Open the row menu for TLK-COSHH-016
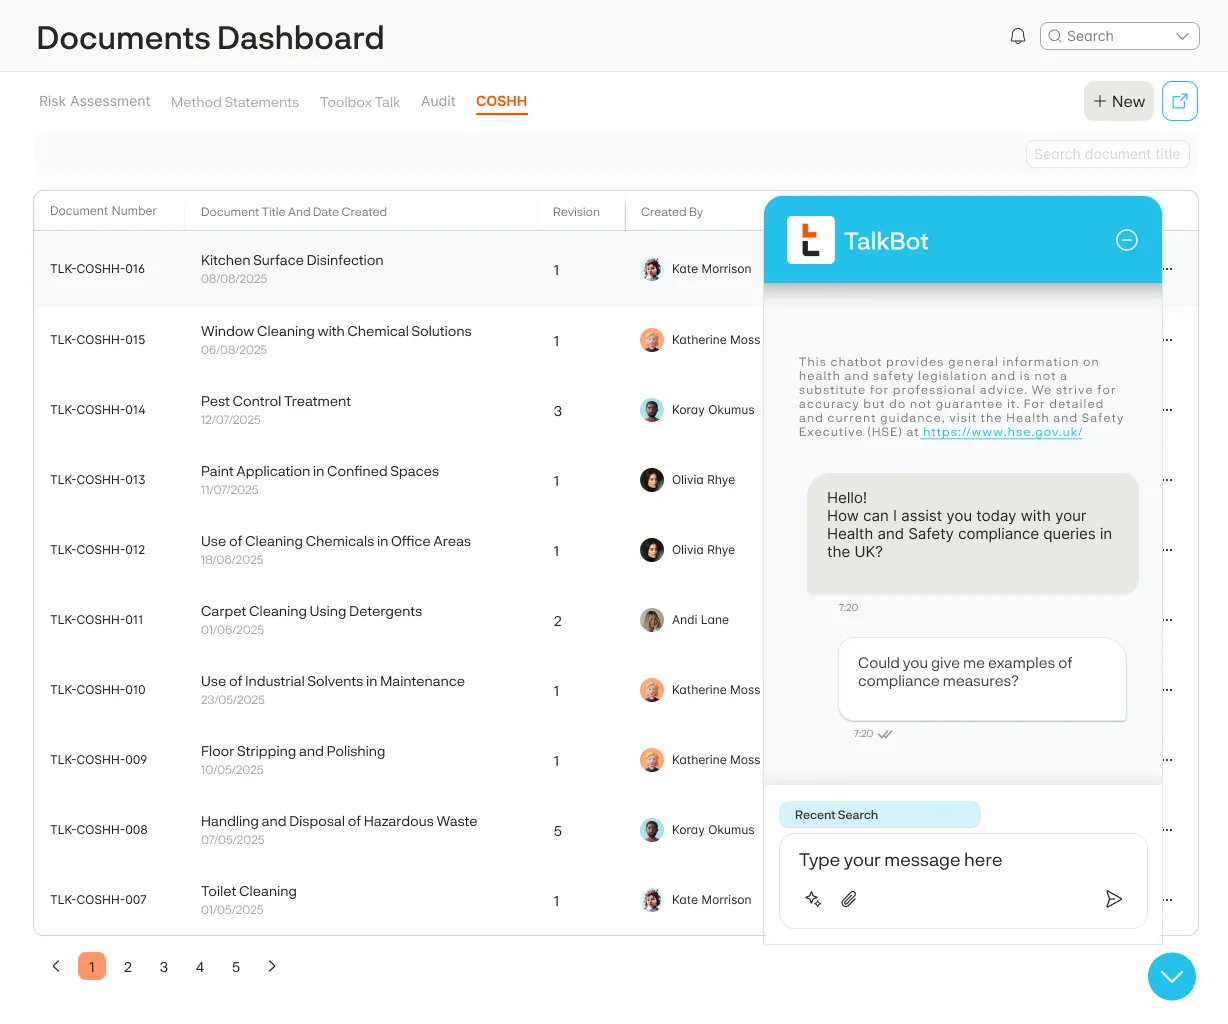Screen dimensions: 1228x1024 pyautogui.click(x=1168, y=269)
